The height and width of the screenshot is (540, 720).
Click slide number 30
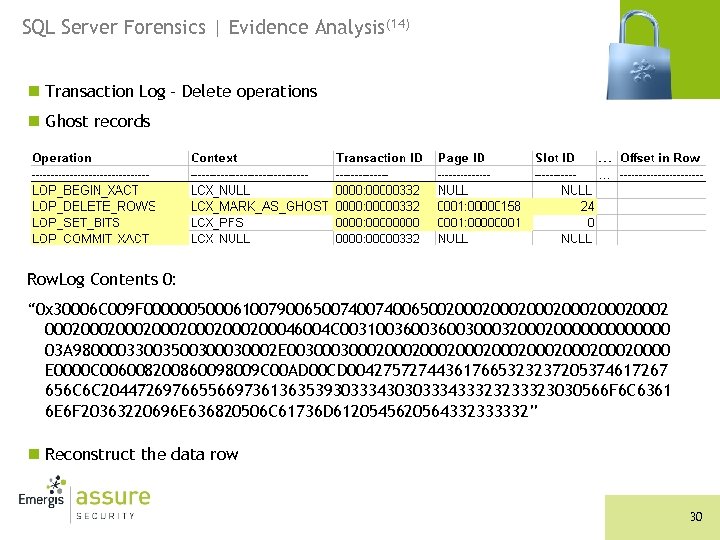coord(696,517)
